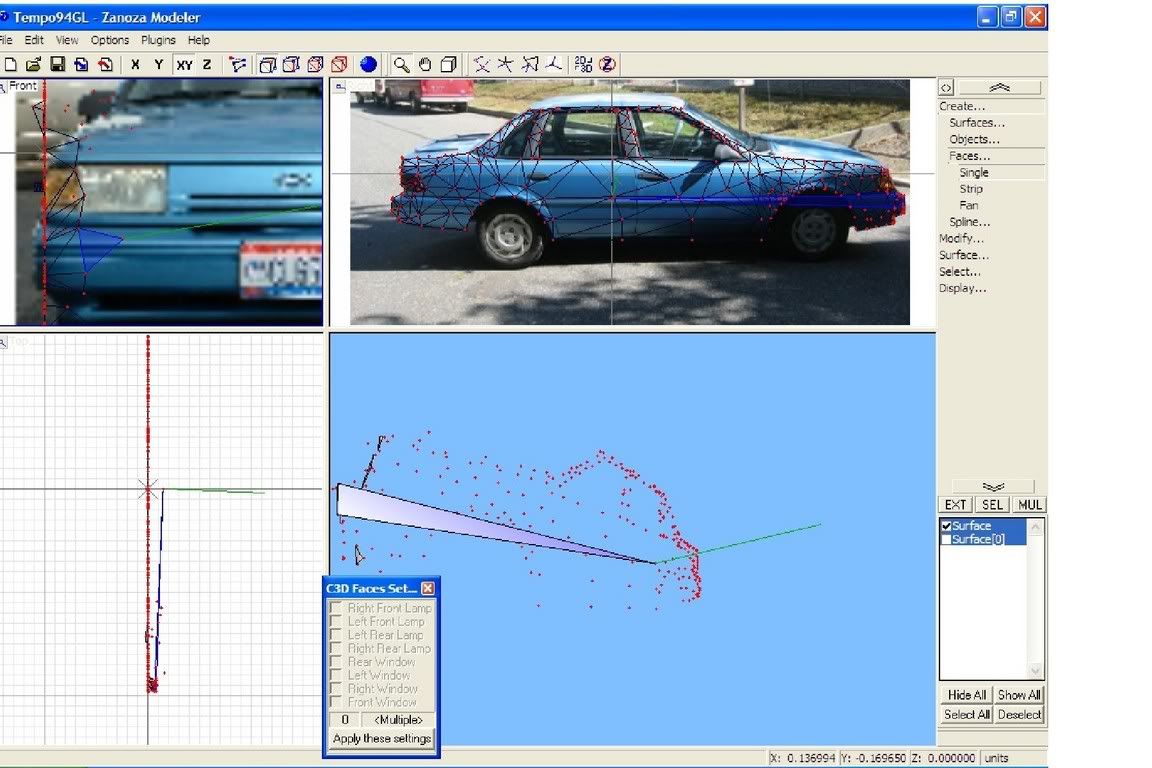The image size is (1152, 768).
Task: Toggle the Right Front Lamp checkbox
Action: pyautogui.click(x=337, y=608)
